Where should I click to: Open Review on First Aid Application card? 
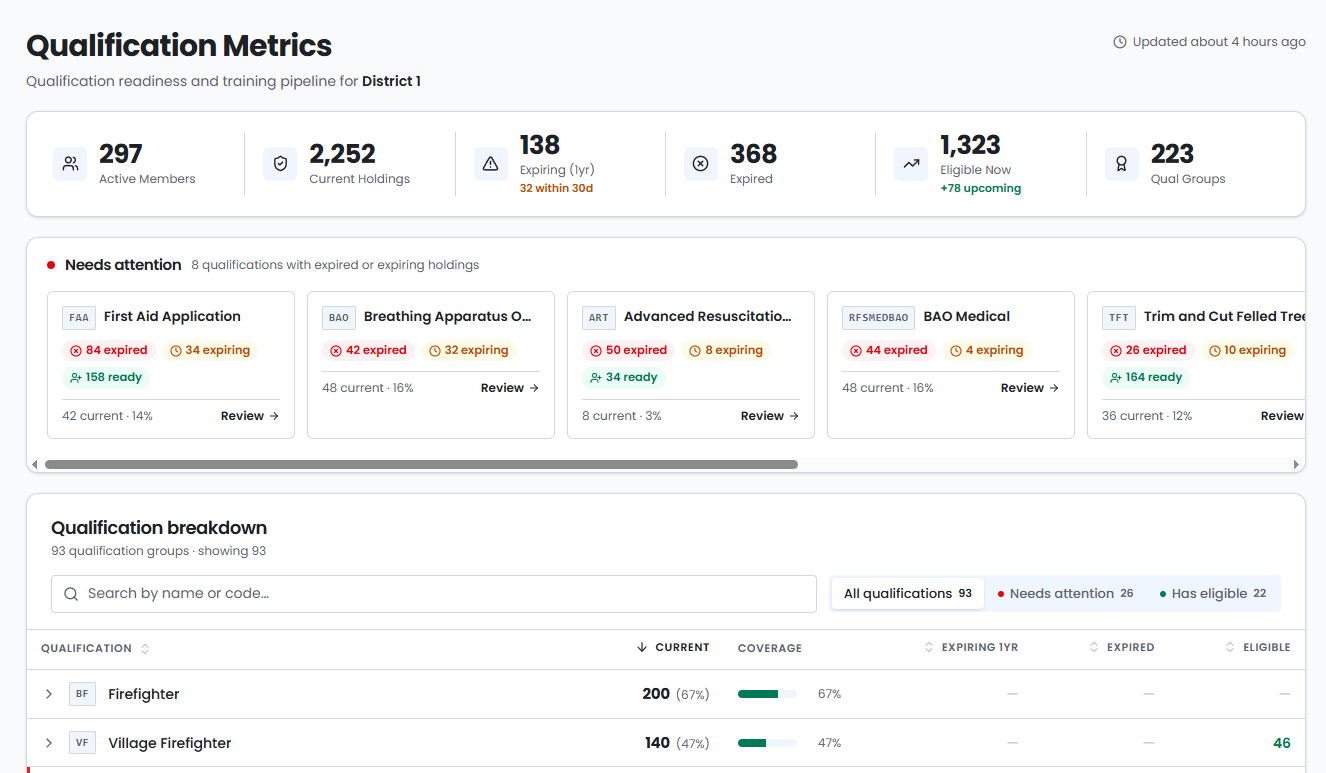[x=250, y=416]
